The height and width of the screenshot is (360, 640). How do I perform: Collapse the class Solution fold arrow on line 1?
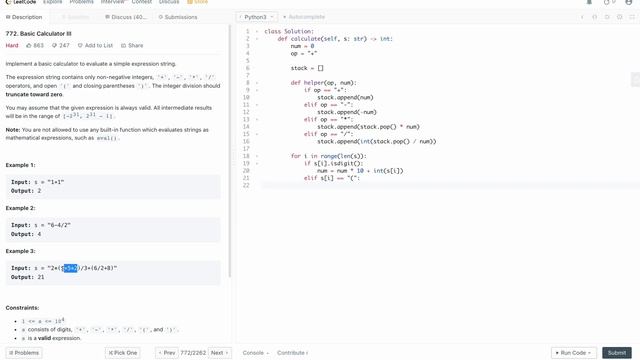tap(257, 31)
